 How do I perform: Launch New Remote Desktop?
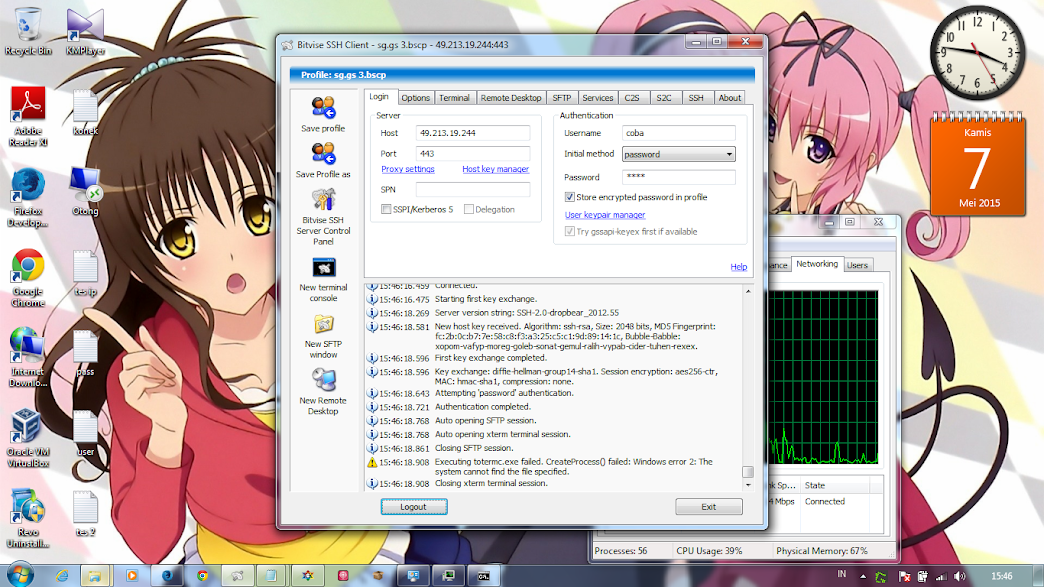click(x=323, y=393)
